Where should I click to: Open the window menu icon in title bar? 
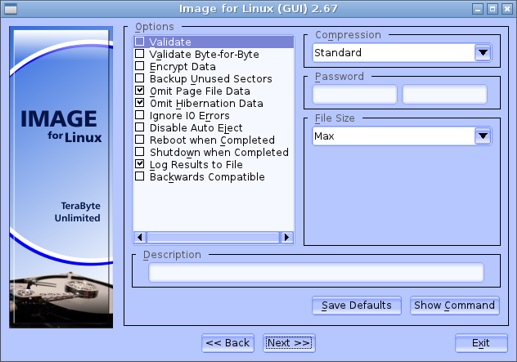click(x=10, y=9)
